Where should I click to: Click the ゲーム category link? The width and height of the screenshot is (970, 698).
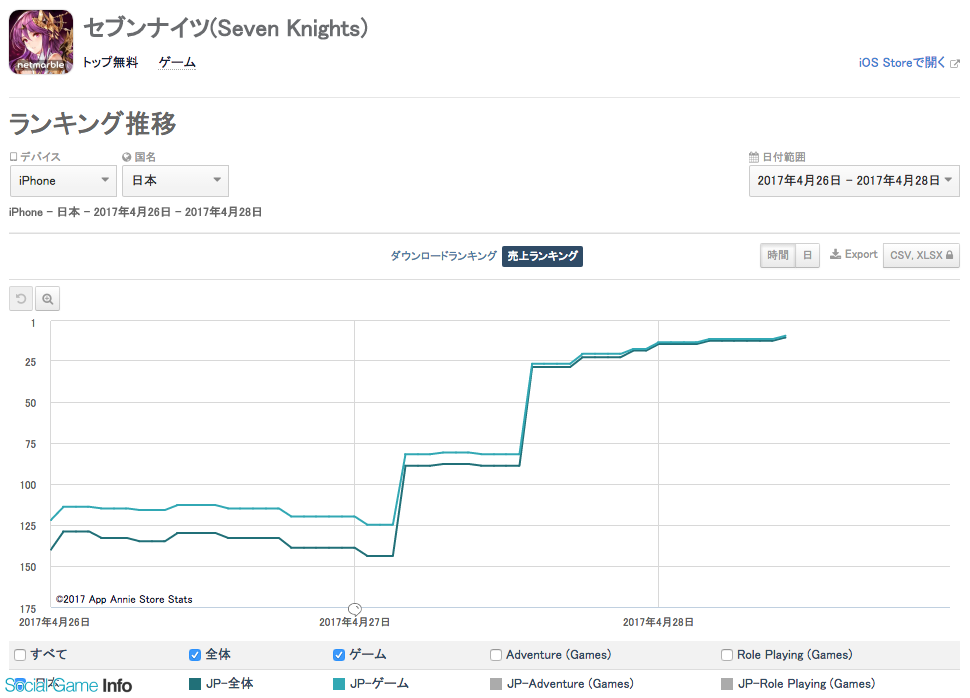click(x=177, y=62)
